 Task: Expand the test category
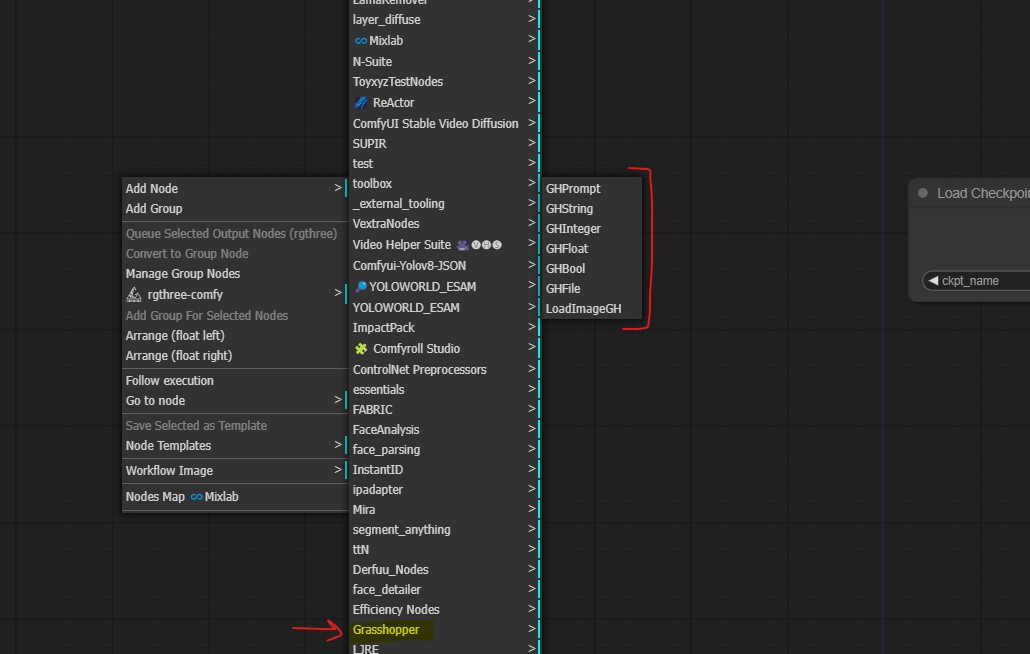444,164
